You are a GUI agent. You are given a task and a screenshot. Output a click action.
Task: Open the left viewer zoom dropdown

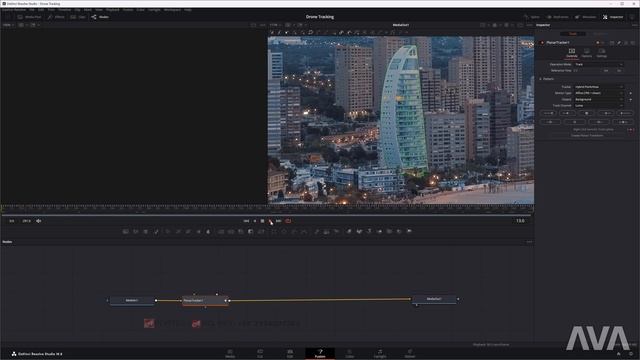(8, 25)
